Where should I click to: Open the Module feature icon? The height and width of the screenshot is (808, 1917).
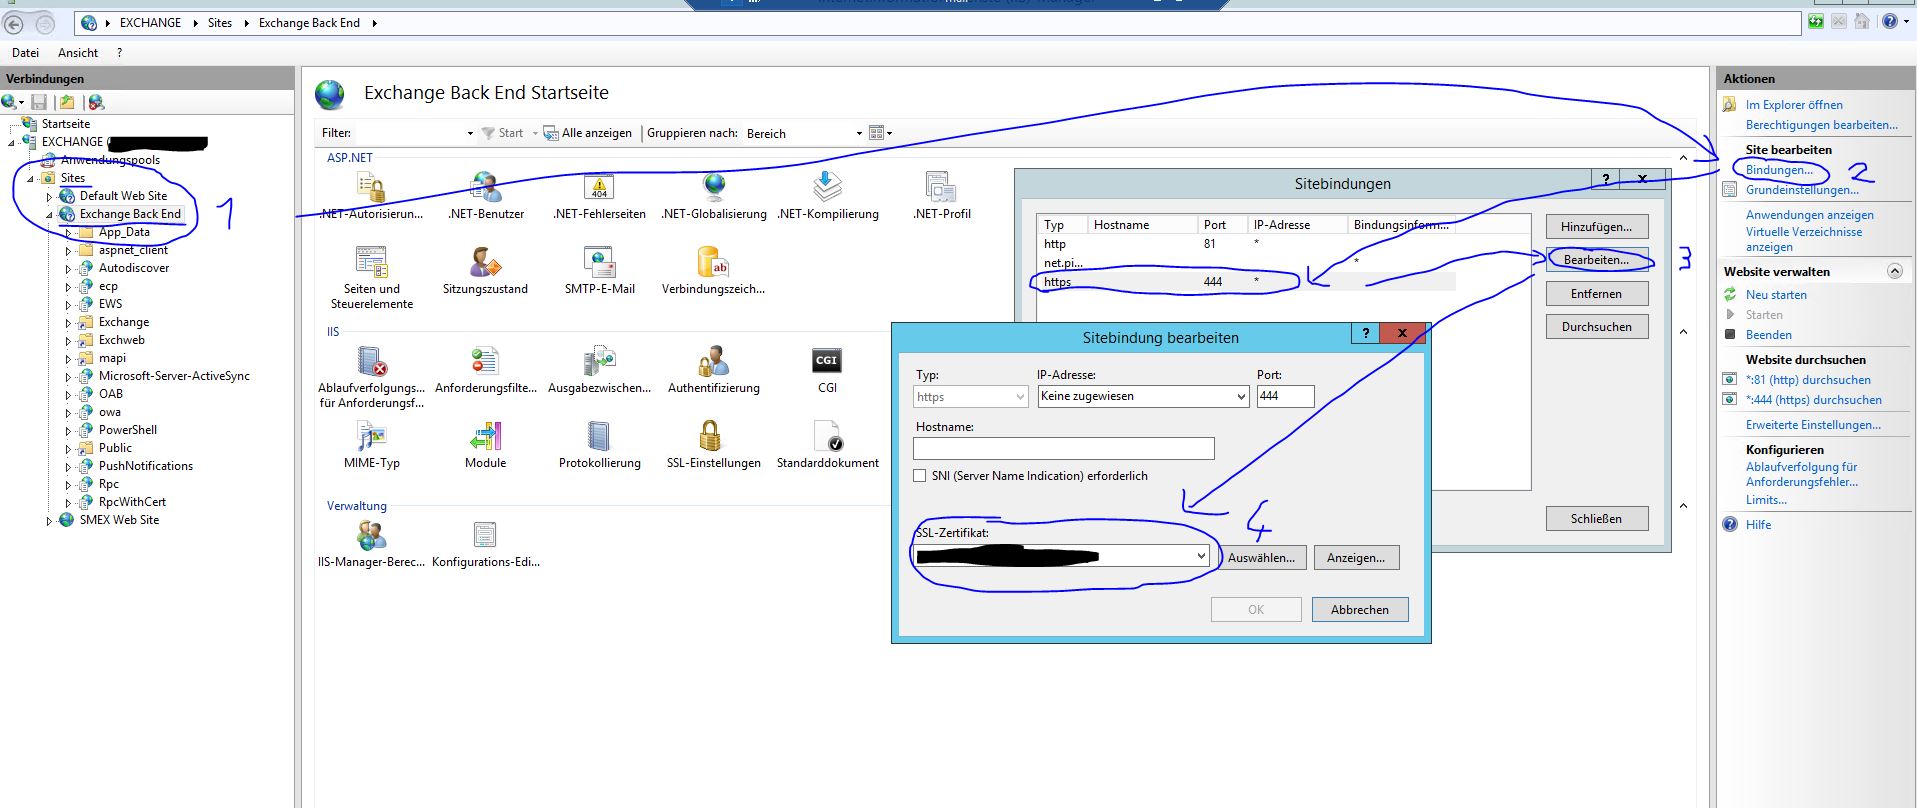(x=485, y=436)
